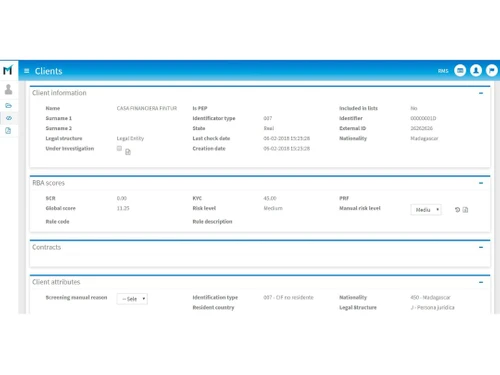Open the note icon beside Under investigation
This screenshot has height=375, width=500.
(x=128, y=152)
